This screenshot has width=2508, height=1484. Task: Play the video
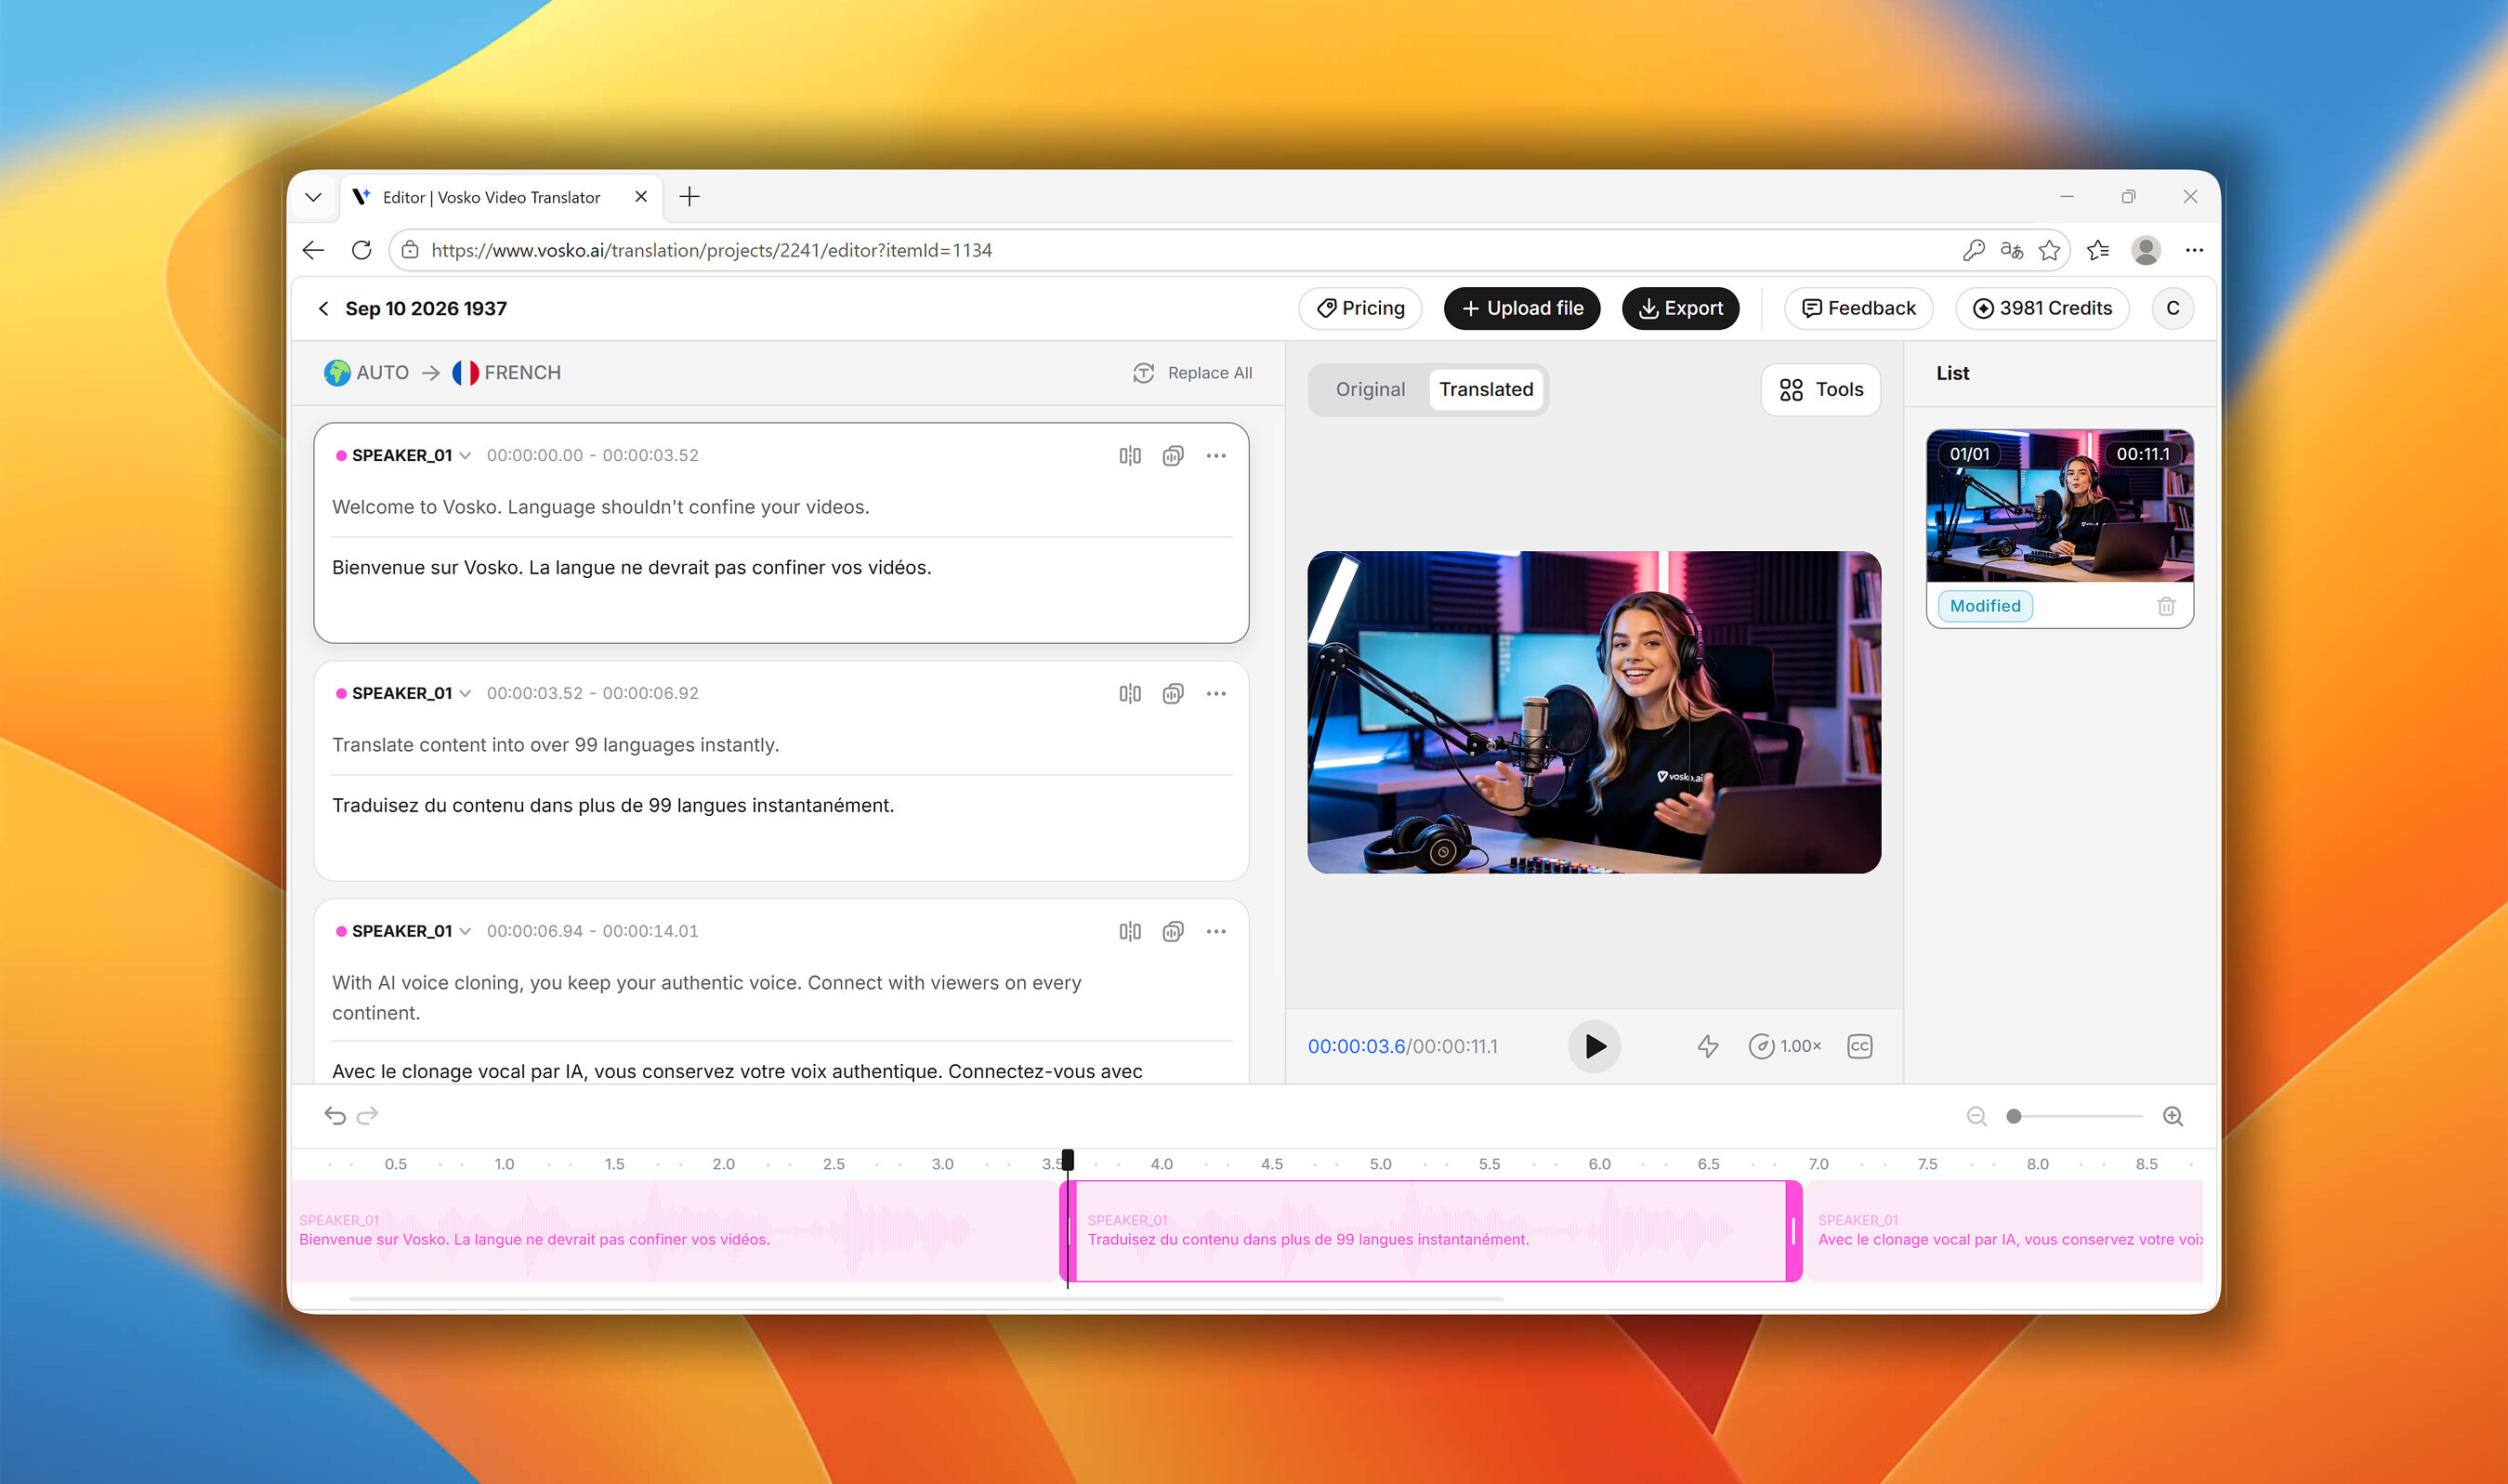coord(1594,1046)
